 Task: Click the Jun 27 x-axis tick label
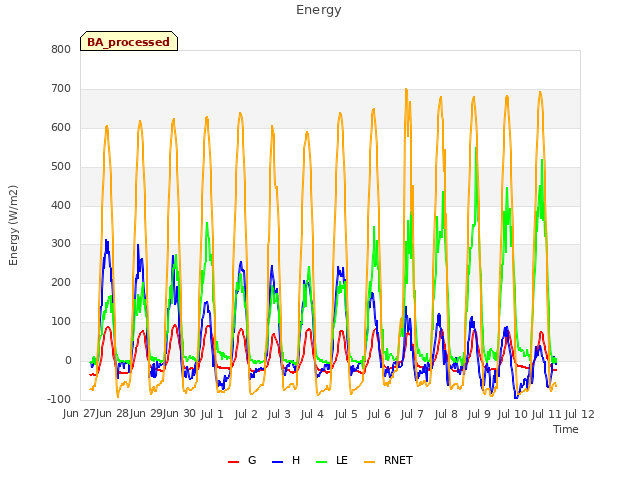pyautogui.click(x=79, y=413)
